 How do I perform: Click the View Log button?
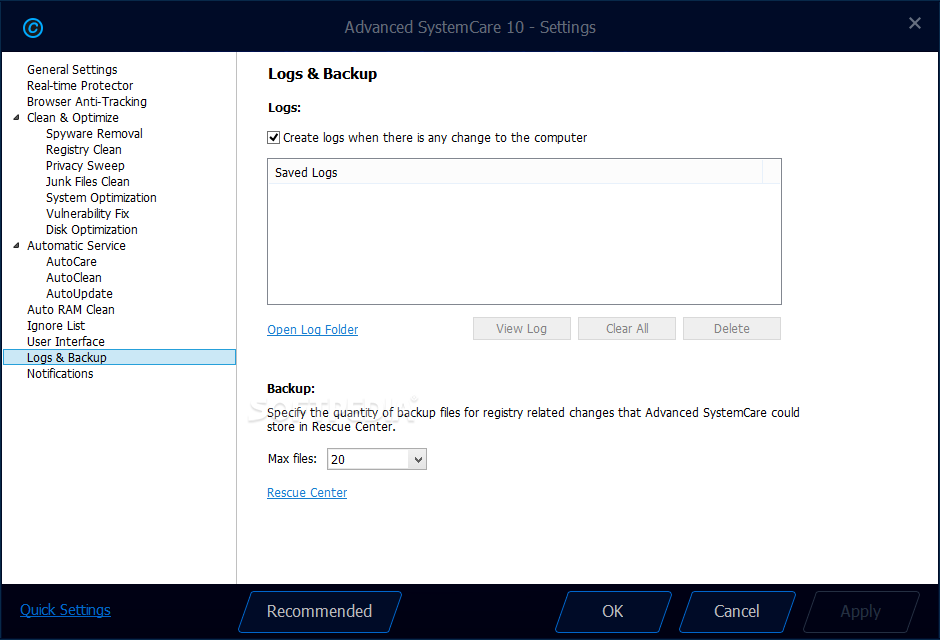pyautogui.click(x=522, y=328)
